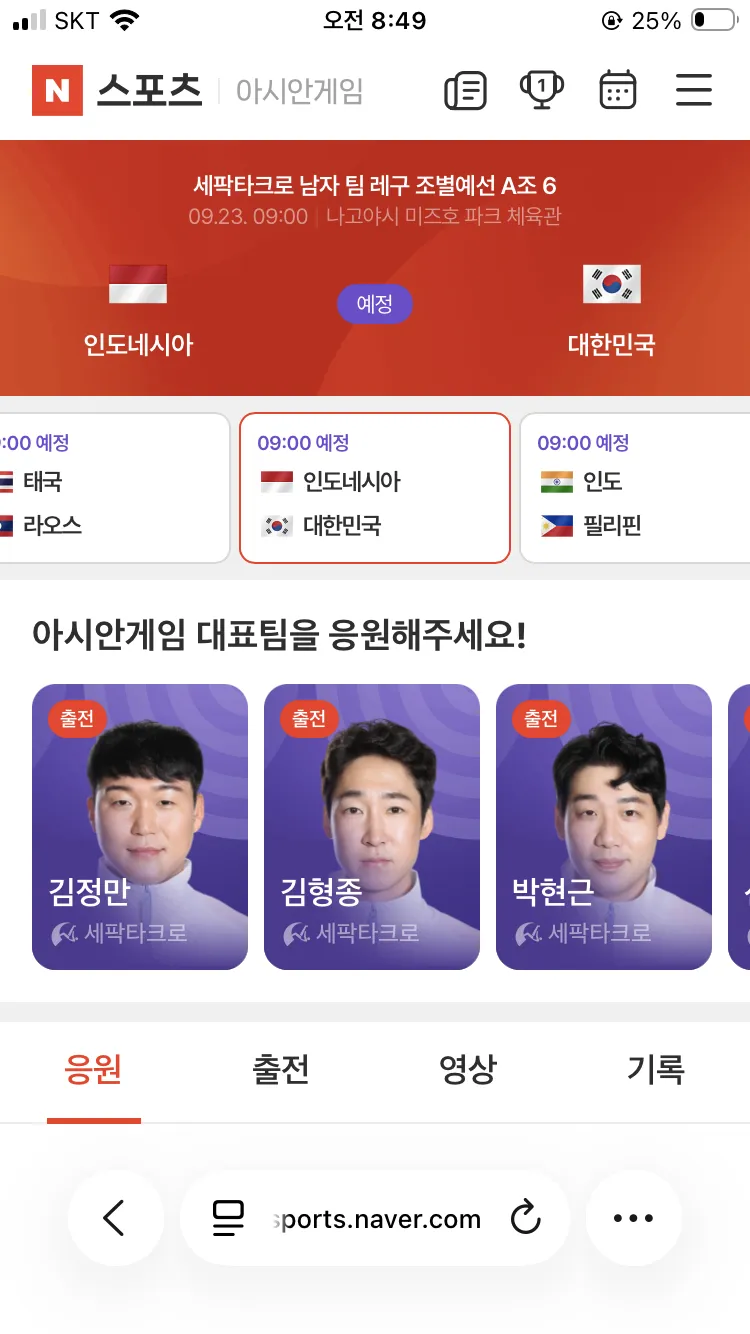Switch to the 출전 tab
750x1334 pixels.
point(281,1070)
